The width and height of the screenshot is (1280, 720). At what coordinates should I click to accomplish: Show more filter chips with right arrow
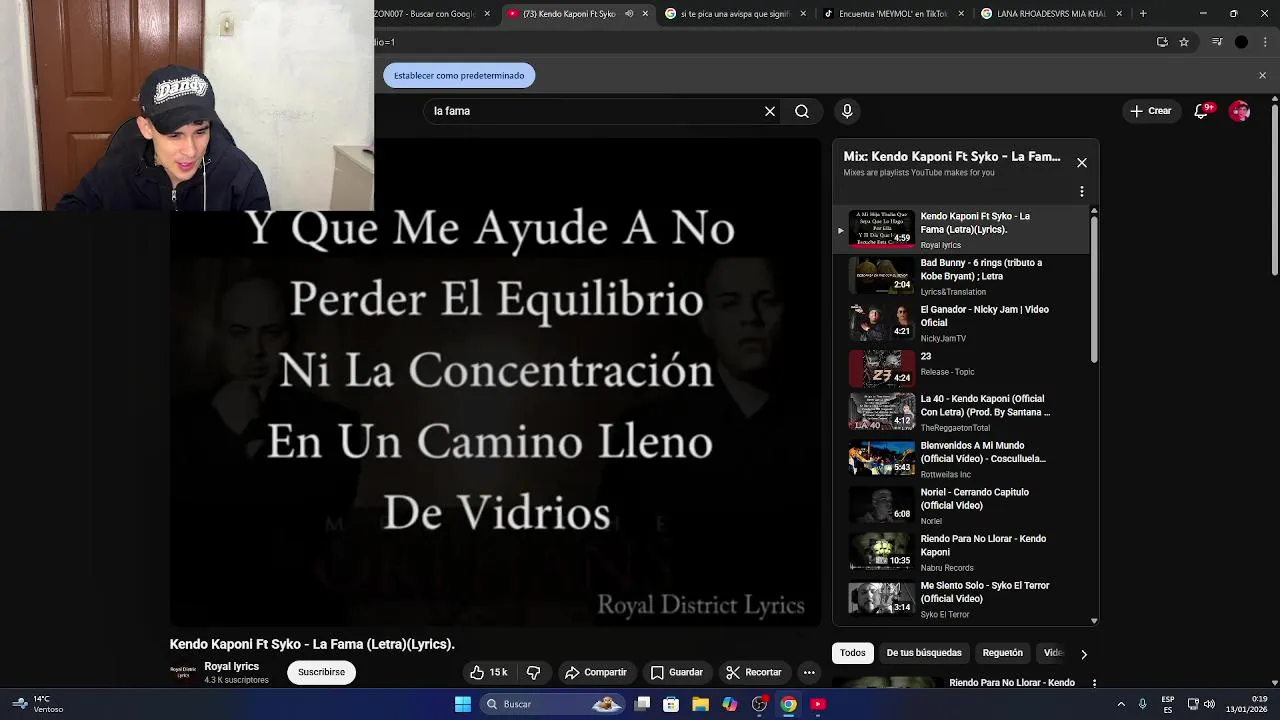tap(1083, 654)
